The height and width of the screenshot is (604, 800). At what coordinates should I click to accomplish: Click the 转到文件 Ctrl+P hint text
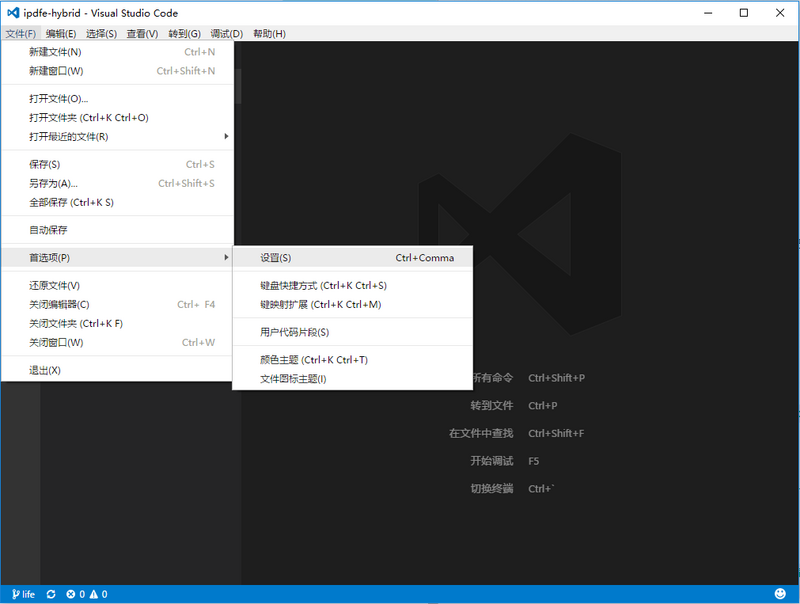[x=514, y=406]
